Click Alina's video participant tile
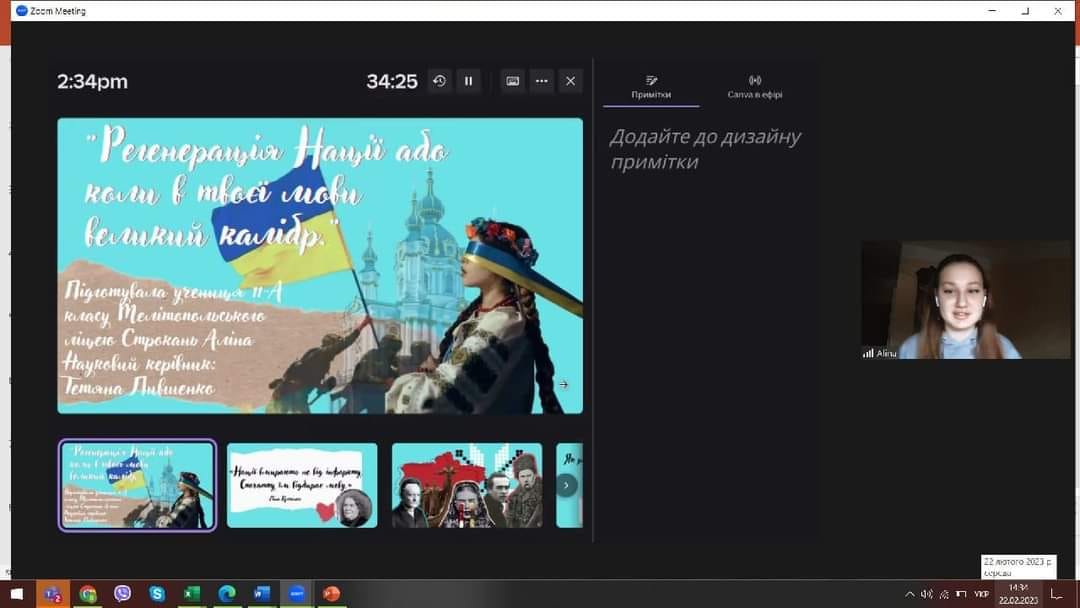 (x=964, y=300)
